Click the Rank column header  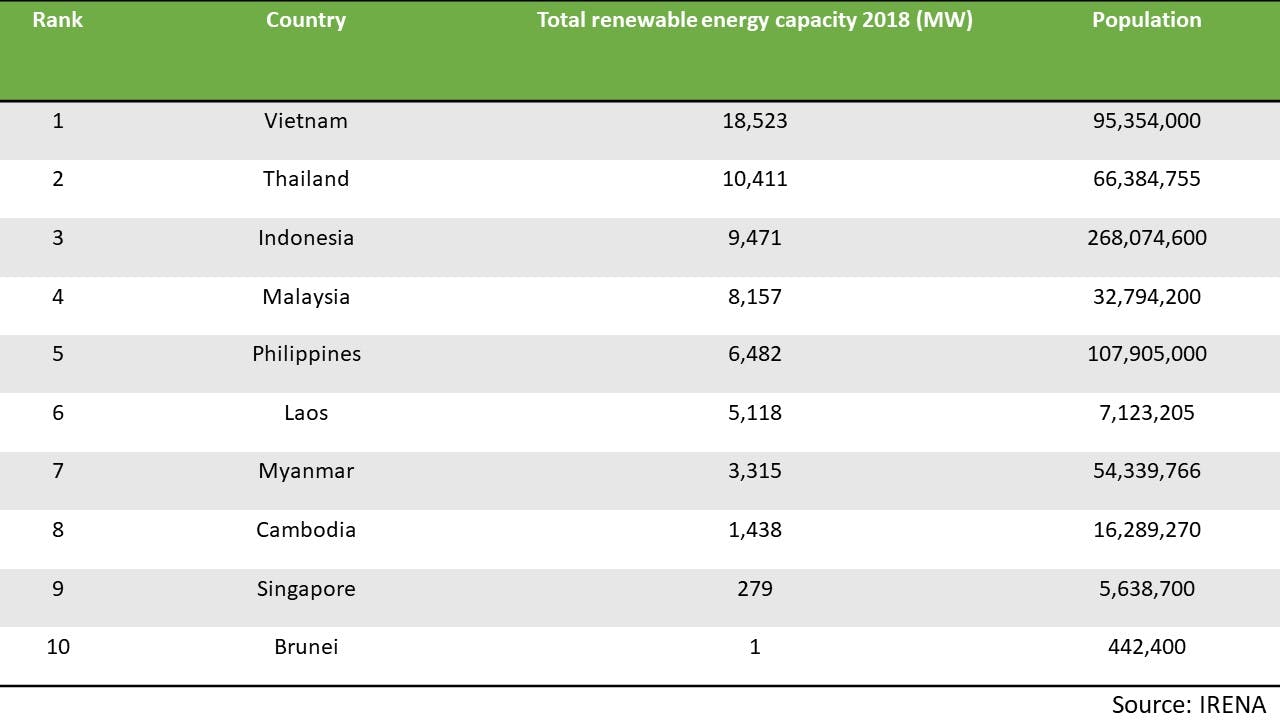point(57,19)
